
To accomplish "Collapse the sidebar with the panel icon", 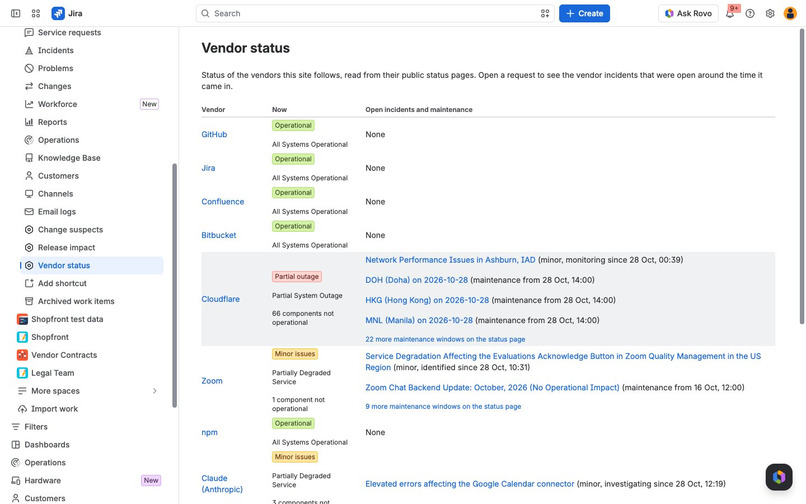I will [15, 13].
